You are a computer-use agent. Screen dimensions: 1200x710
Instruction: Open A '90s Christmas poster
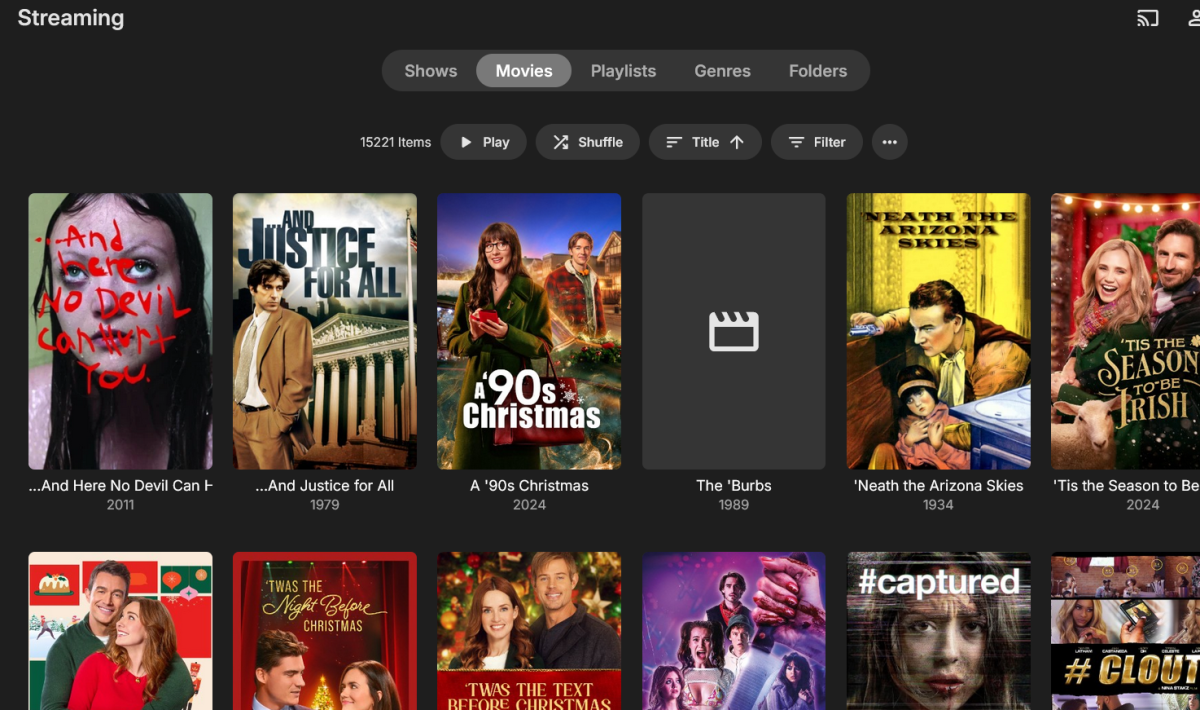[x=529, y=331]
